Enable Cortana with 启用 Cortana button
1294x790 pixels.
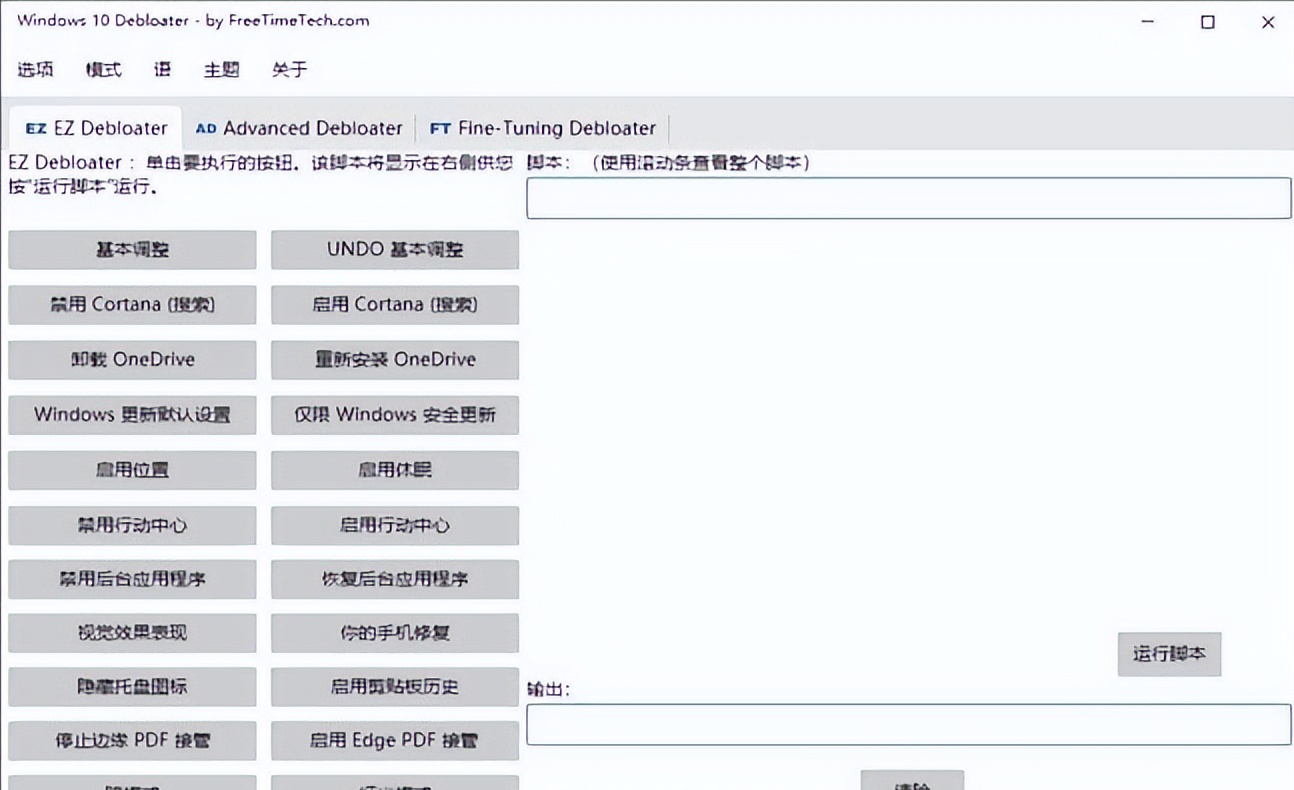tap(394, 304)
